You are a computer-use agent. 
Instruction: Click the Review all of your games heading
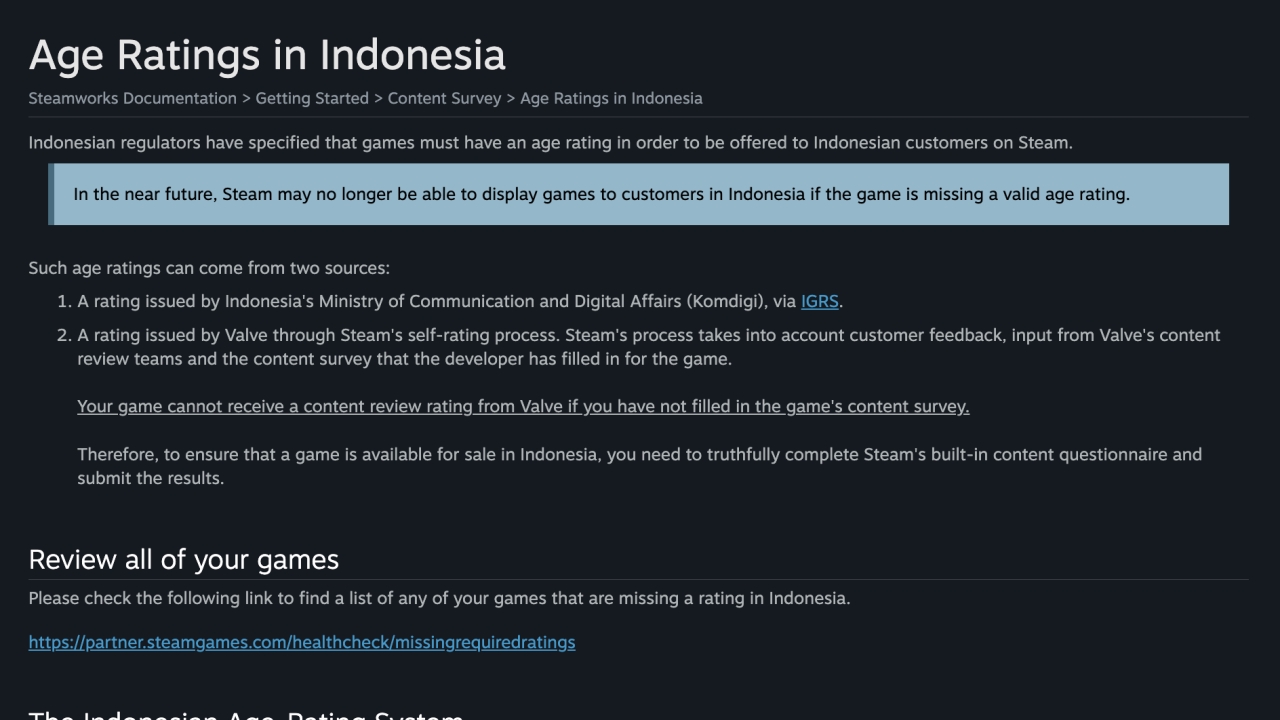pyautogui.click(x=184, y=559)
